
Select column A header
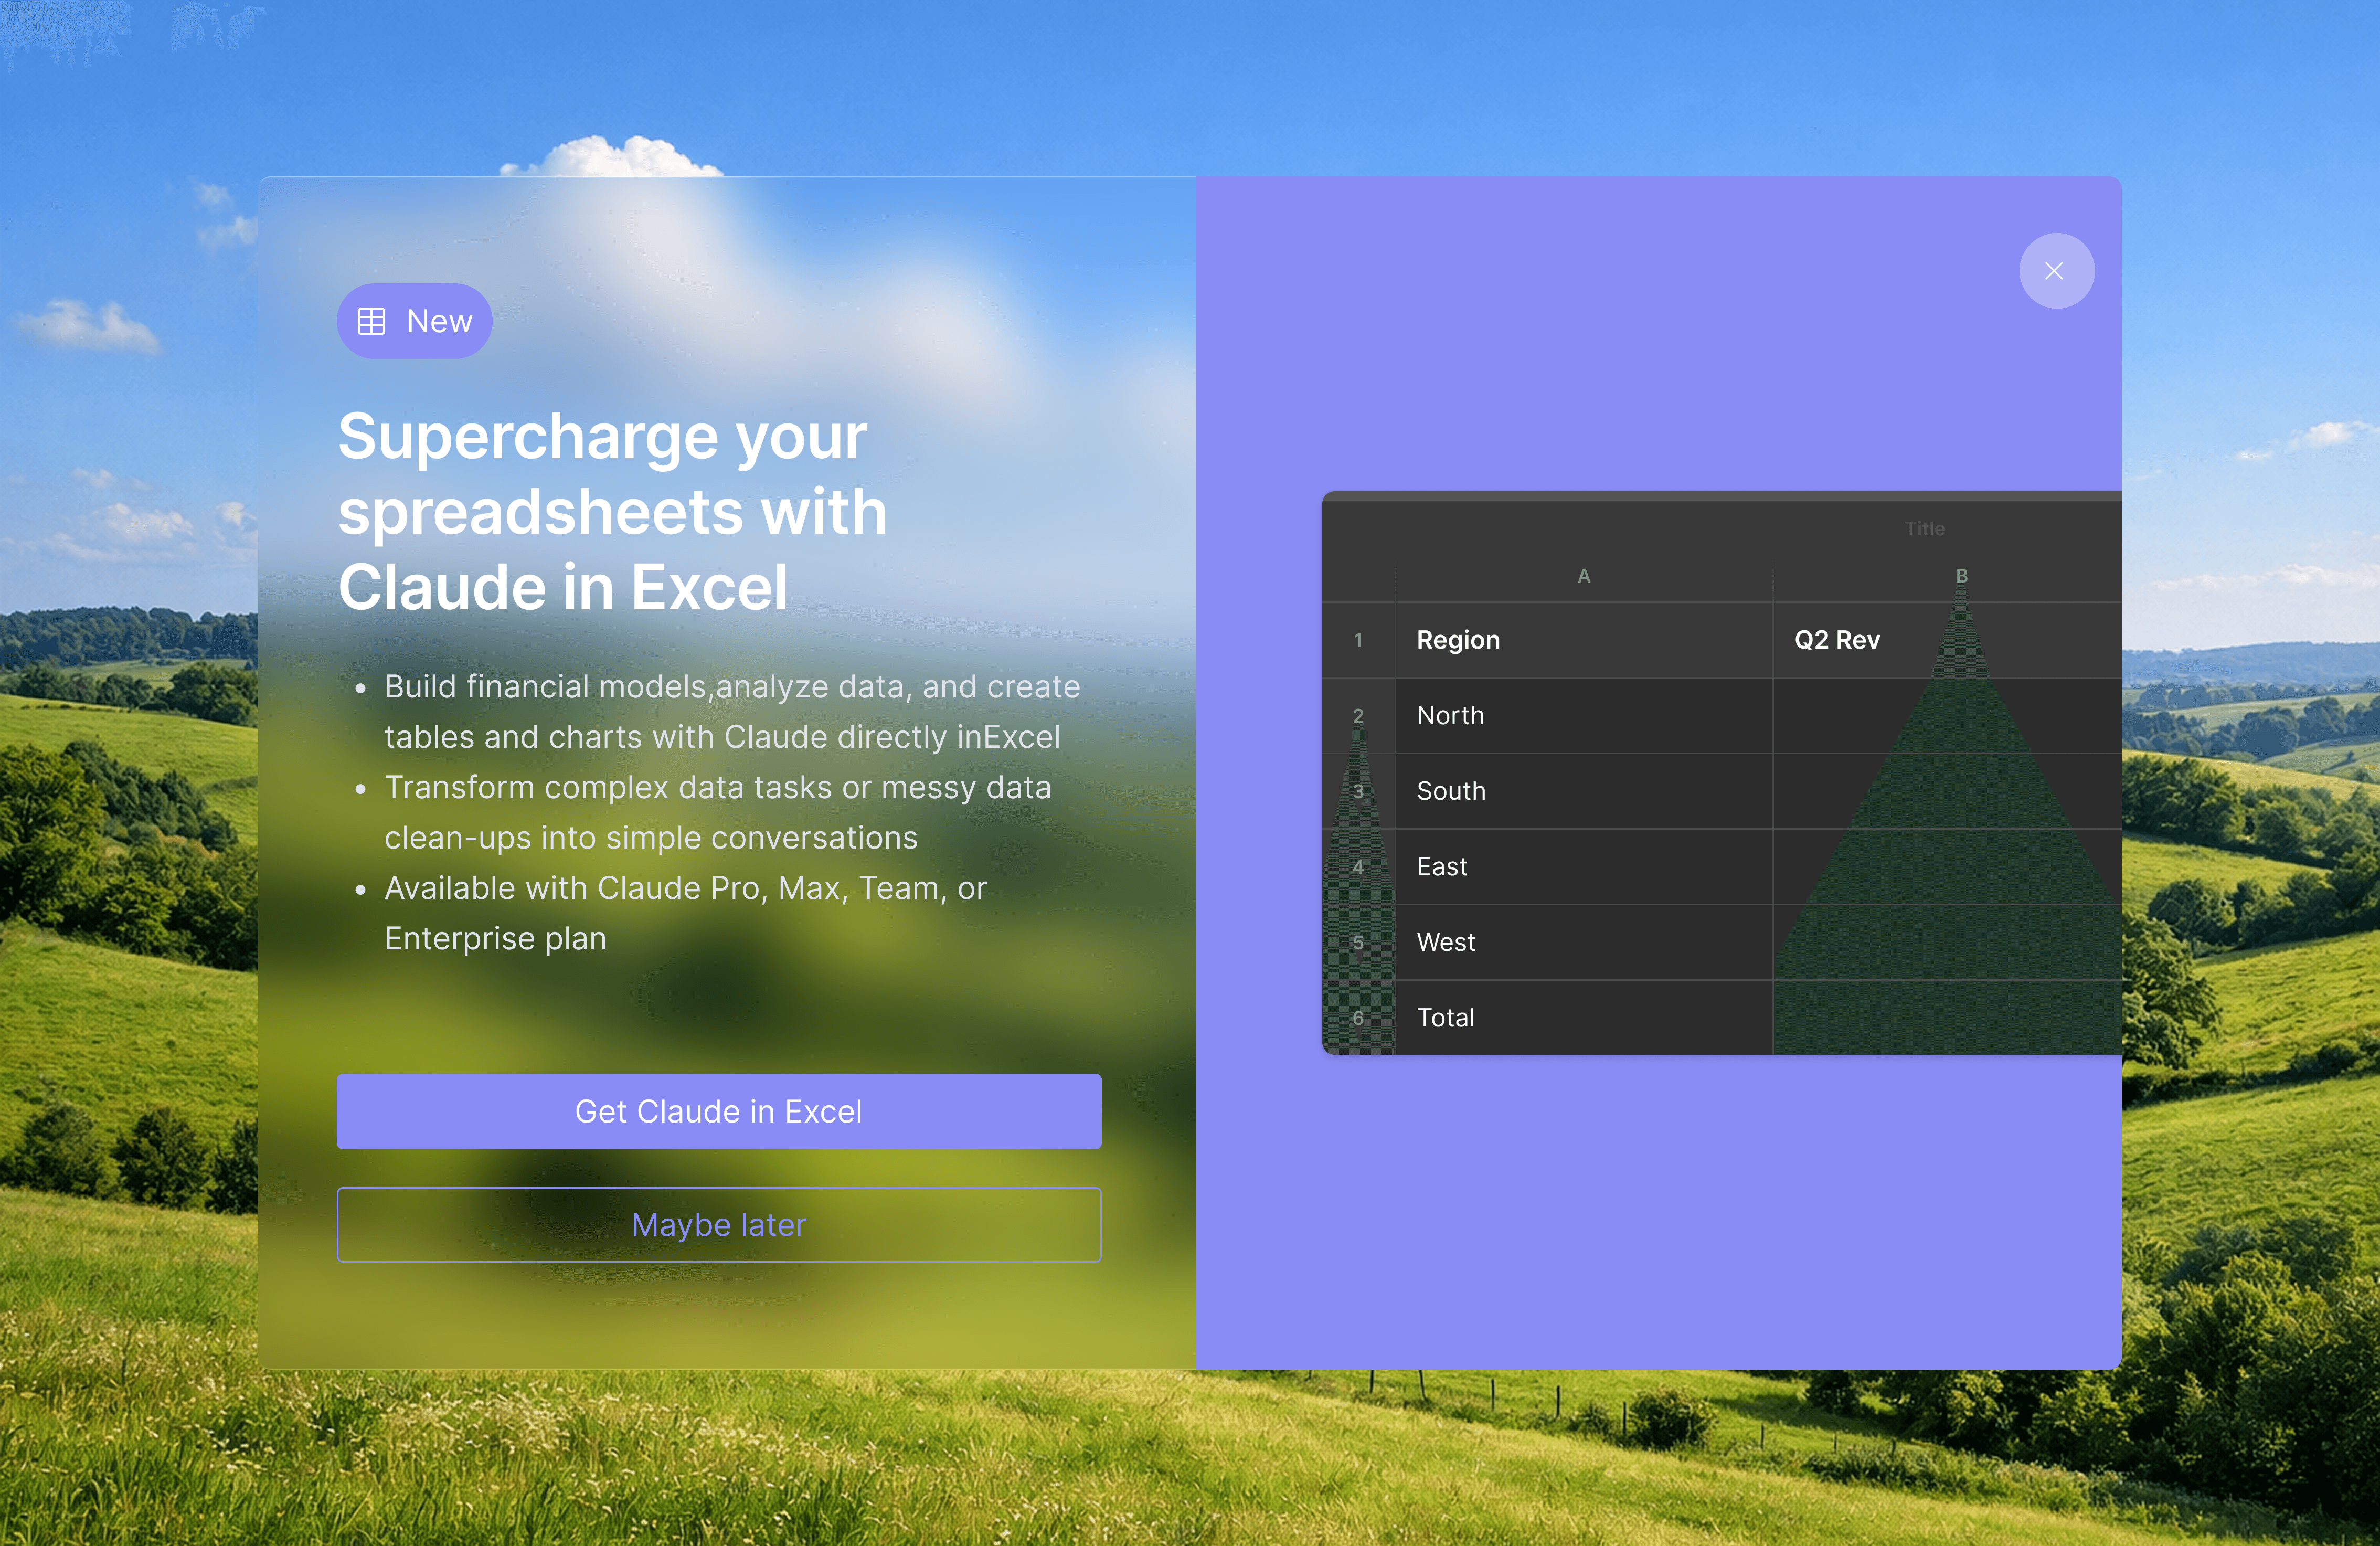[x=1583, y=576]
